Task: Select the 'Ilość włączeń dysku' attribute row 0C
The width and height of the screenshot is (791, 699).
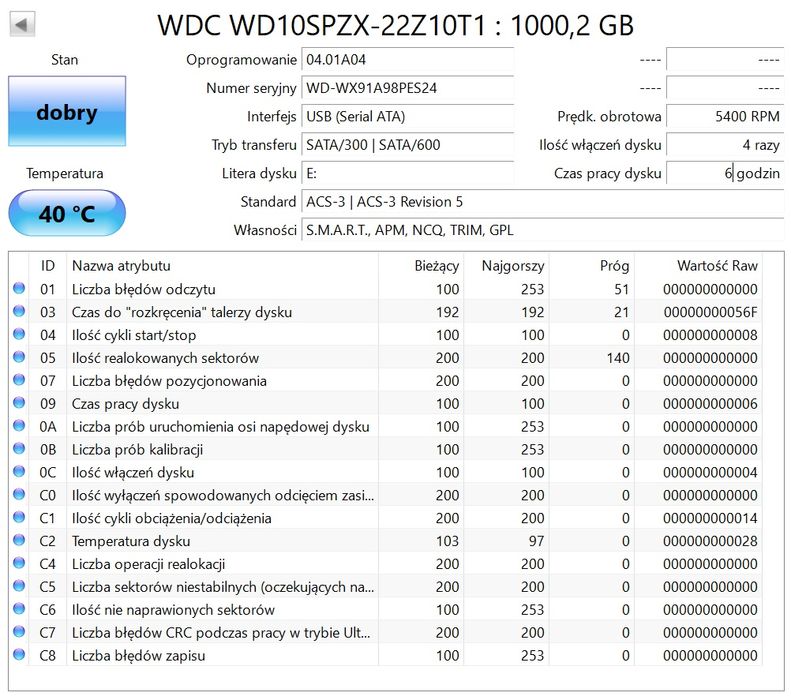Action: [x=386, y=472]
